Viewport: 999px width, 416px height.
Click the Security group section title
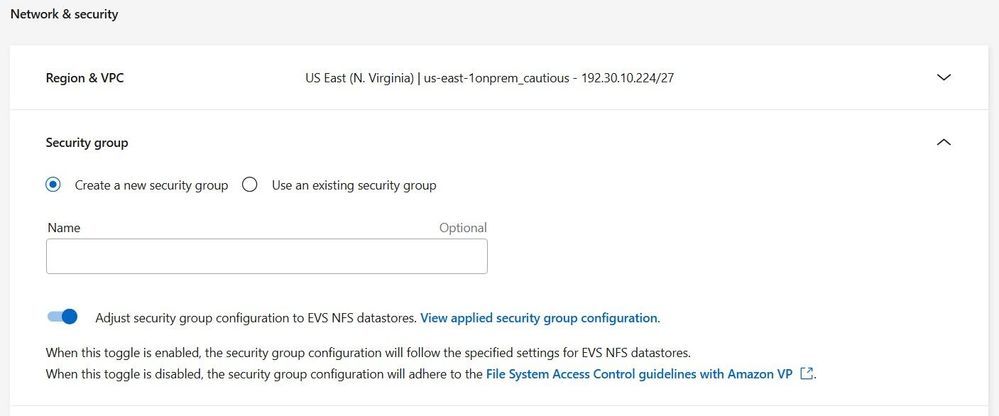coord(87,143)
